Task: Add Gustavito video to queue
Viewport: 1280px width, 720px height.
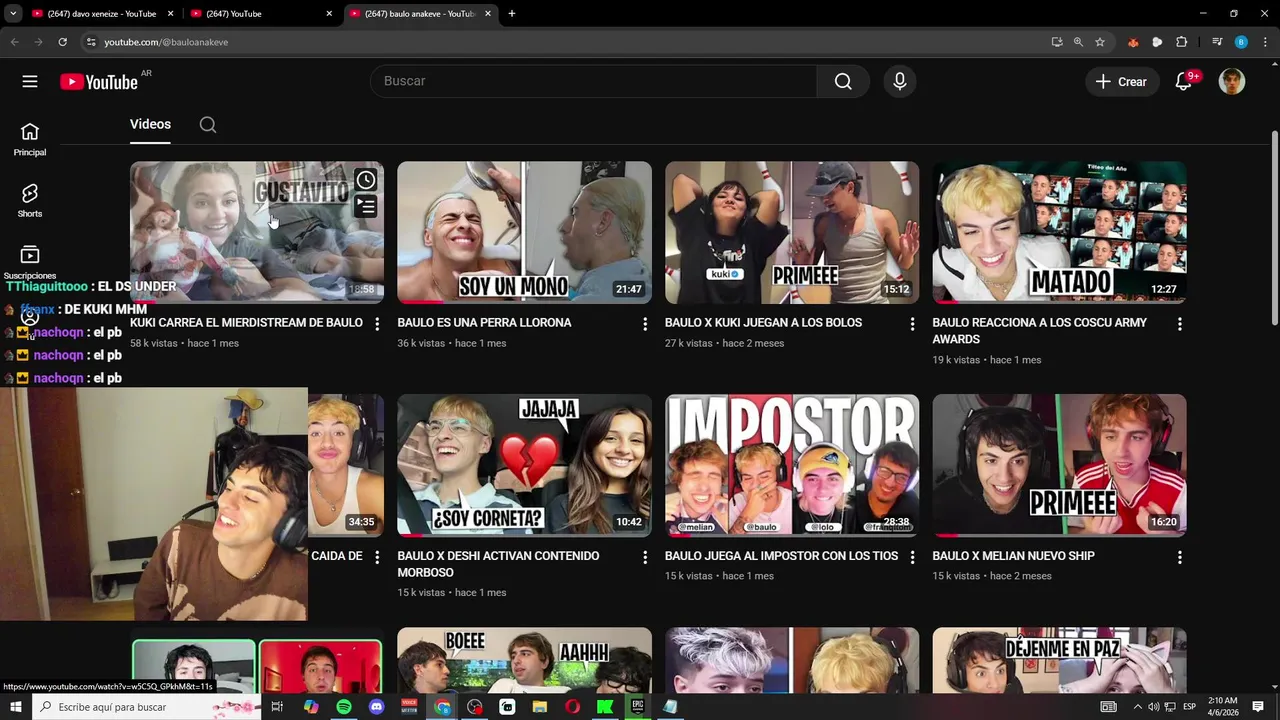Action: pos(366,206)
